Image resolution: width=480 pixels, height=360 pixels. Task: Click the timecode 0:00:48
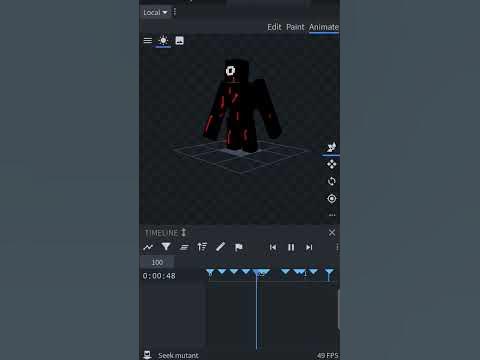159,276
